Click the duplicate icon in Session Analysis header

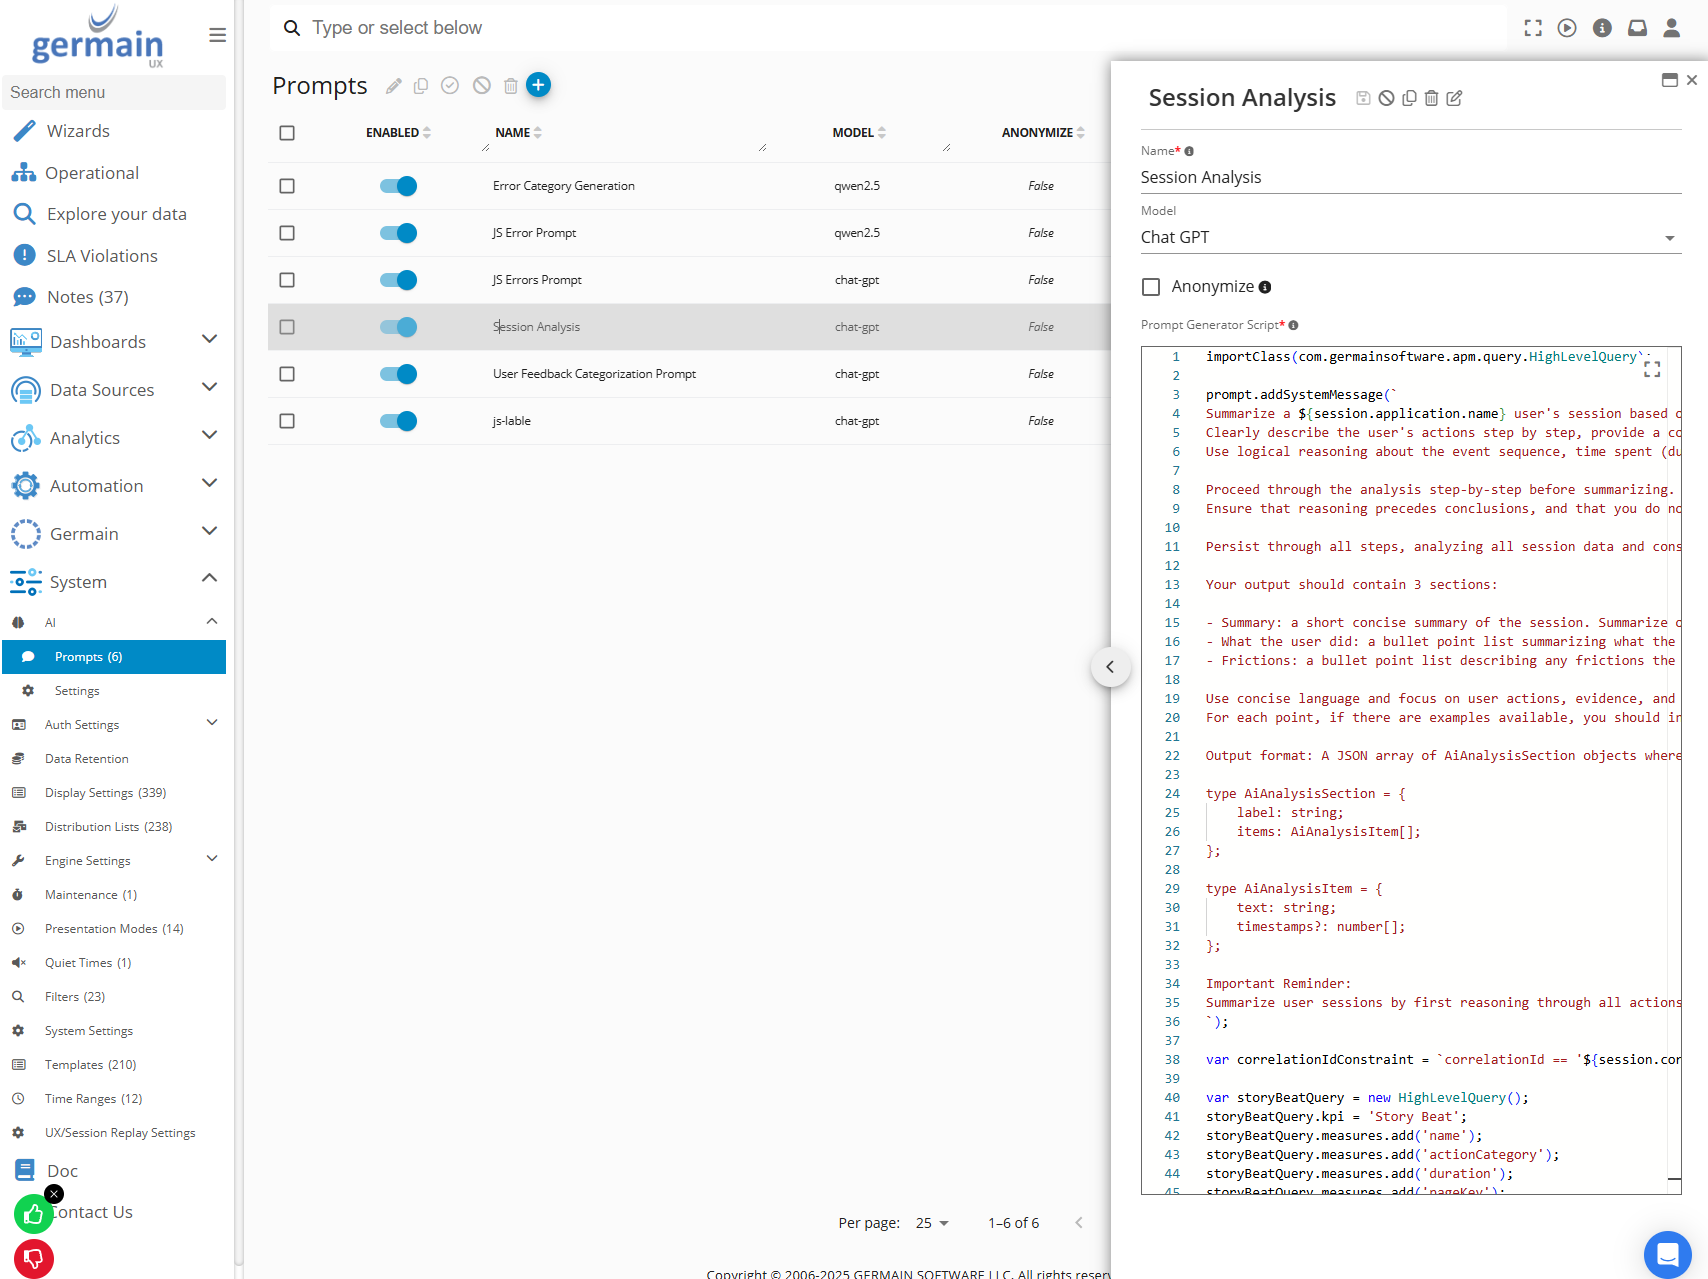[1409, 98]
